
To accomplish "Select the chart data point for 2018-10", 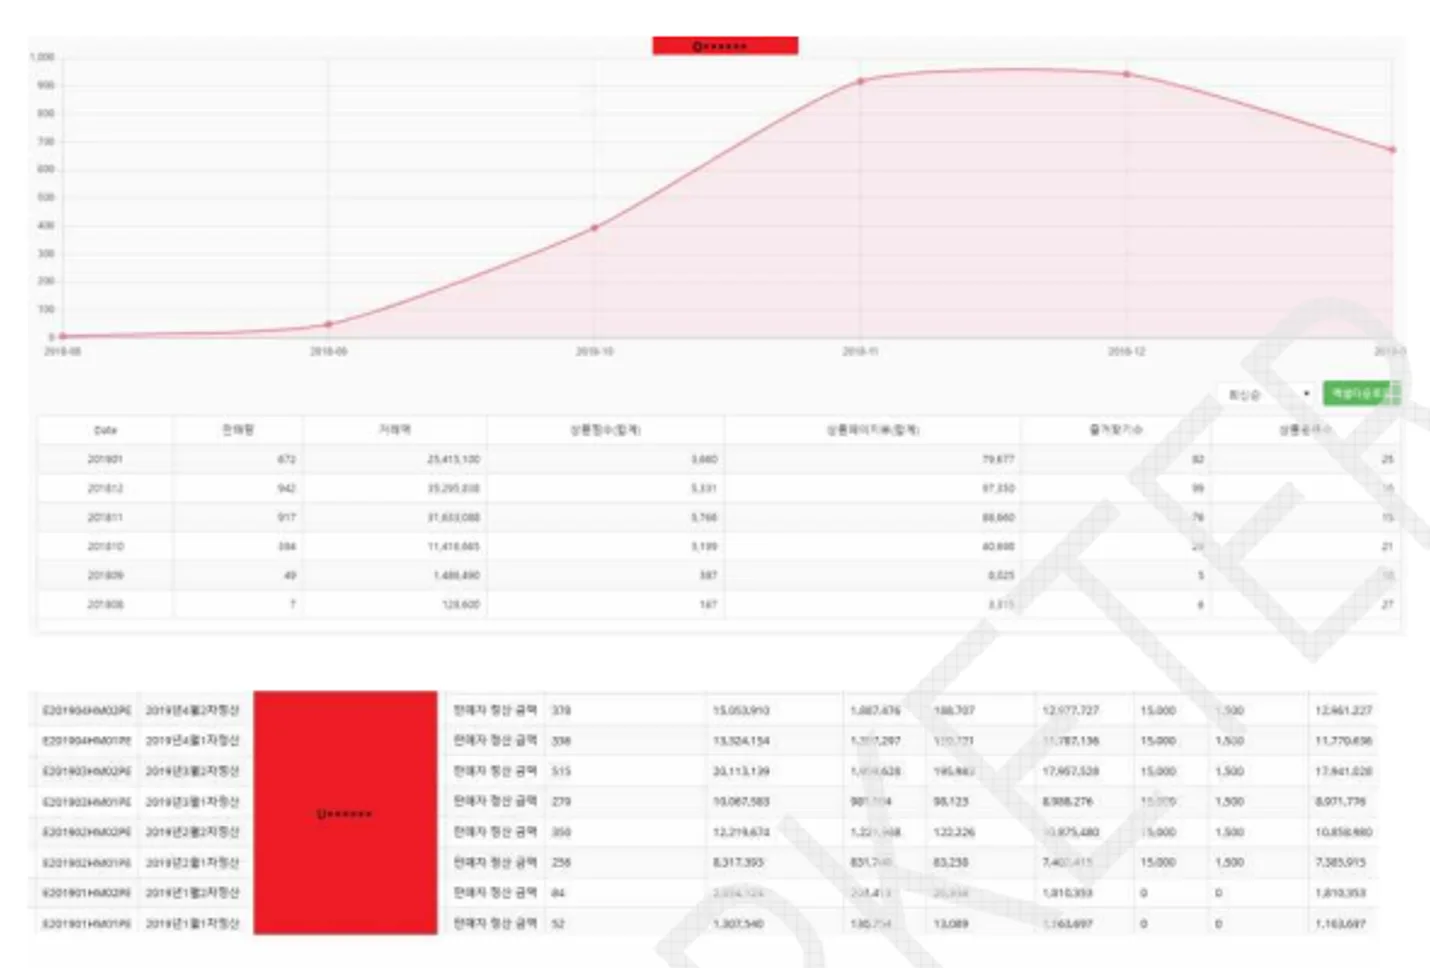I will 594,228.
